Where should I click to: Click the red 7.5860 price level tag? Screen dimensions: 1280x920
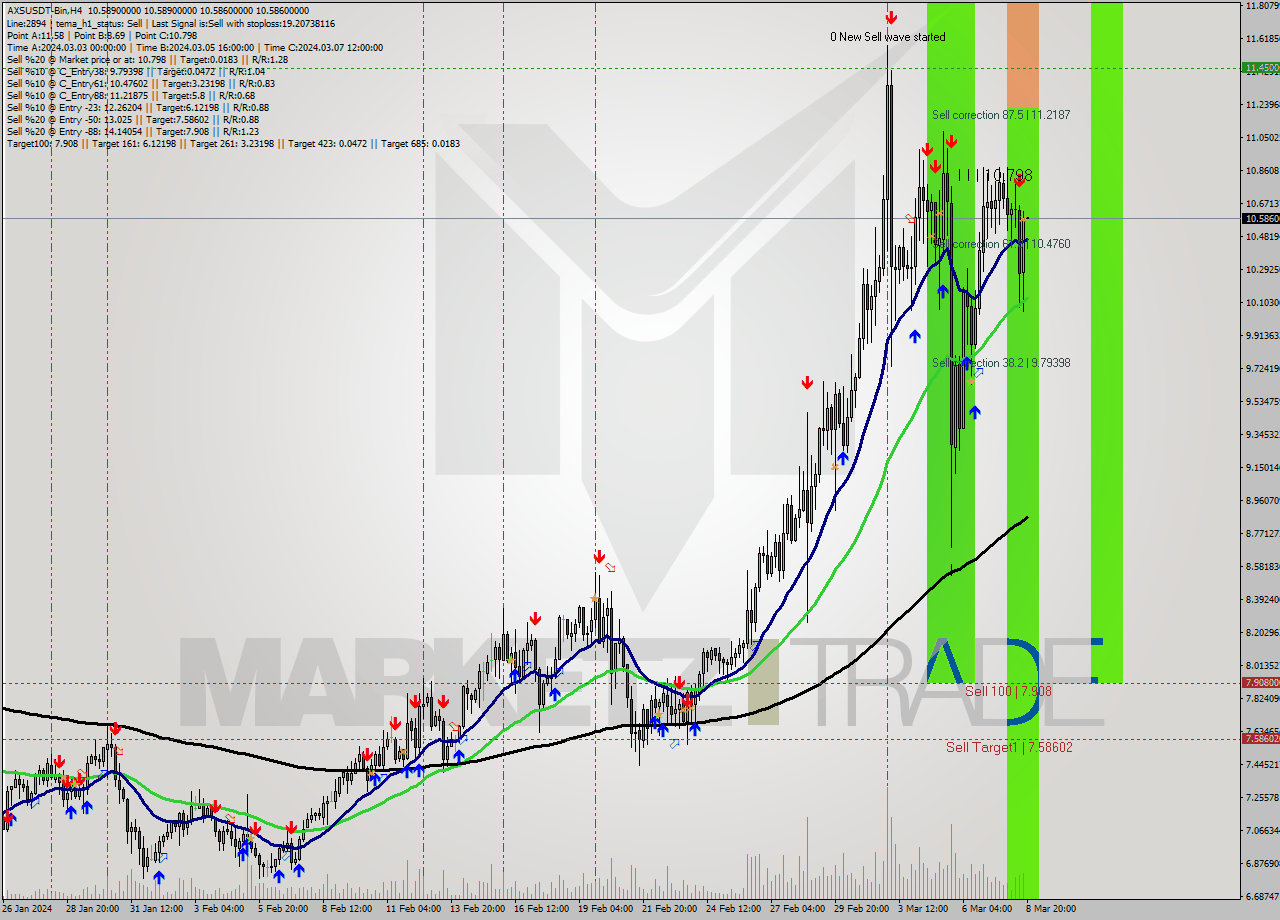point(1260,739)
